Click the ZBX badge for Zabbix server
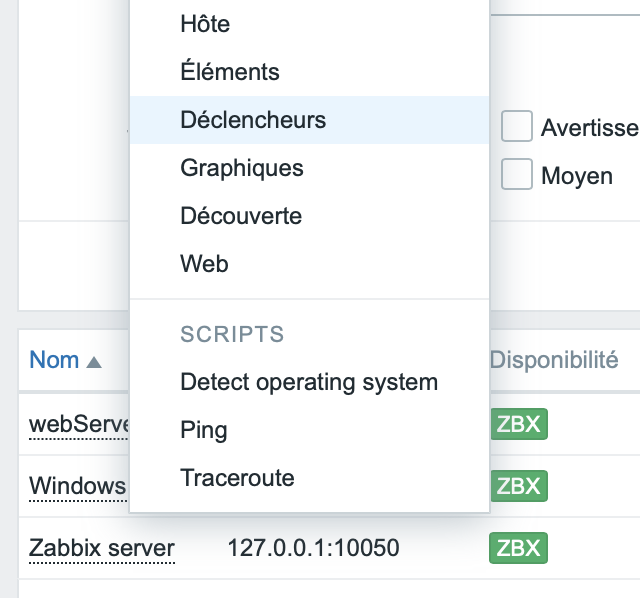 click(518, 548)
